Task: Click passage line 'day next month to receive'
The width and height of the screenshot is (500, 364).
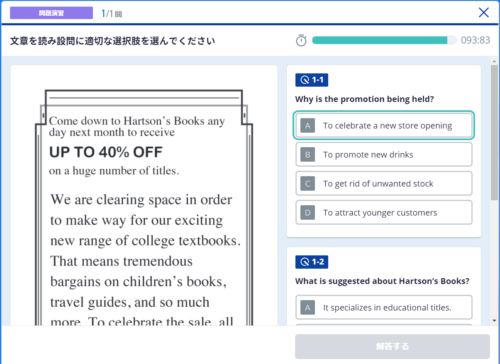Action: pos(112,132)
